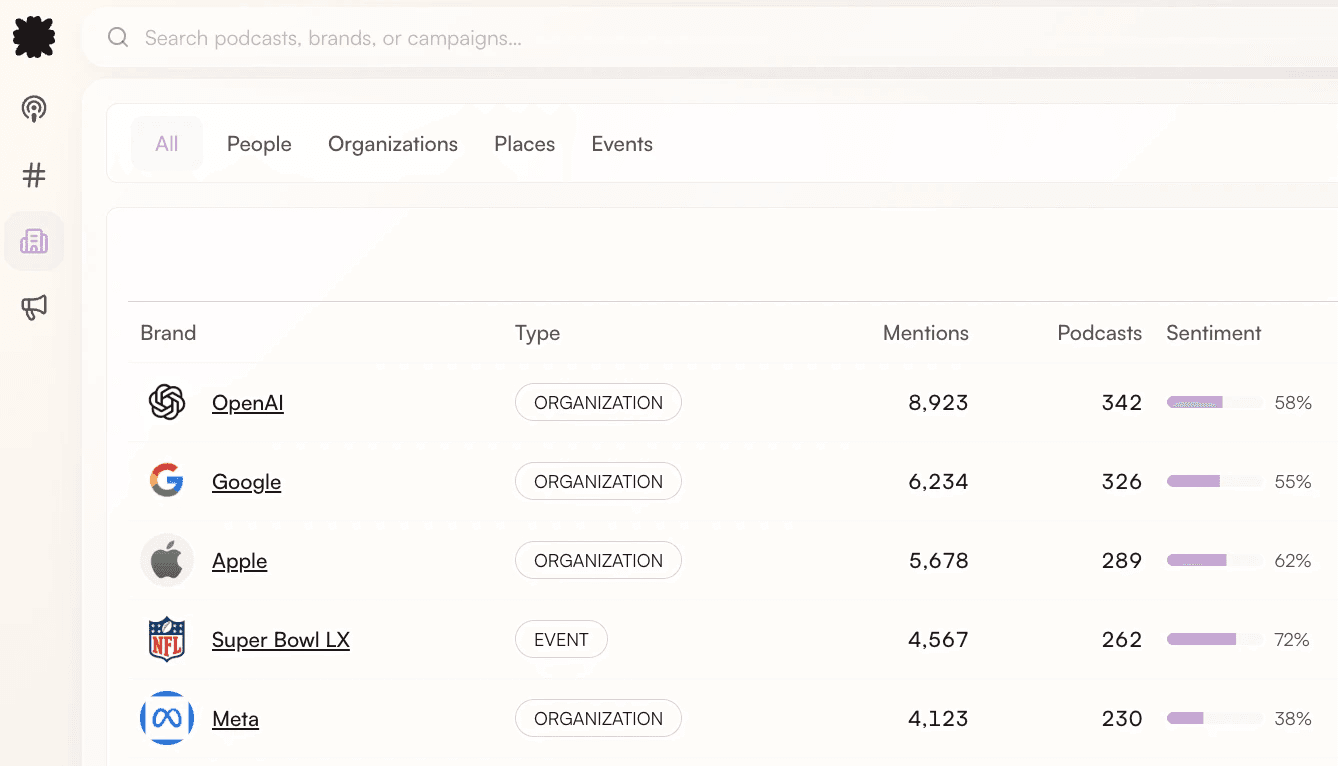
Task: Click the 342 podcasts count
Action: point(1122,403)
